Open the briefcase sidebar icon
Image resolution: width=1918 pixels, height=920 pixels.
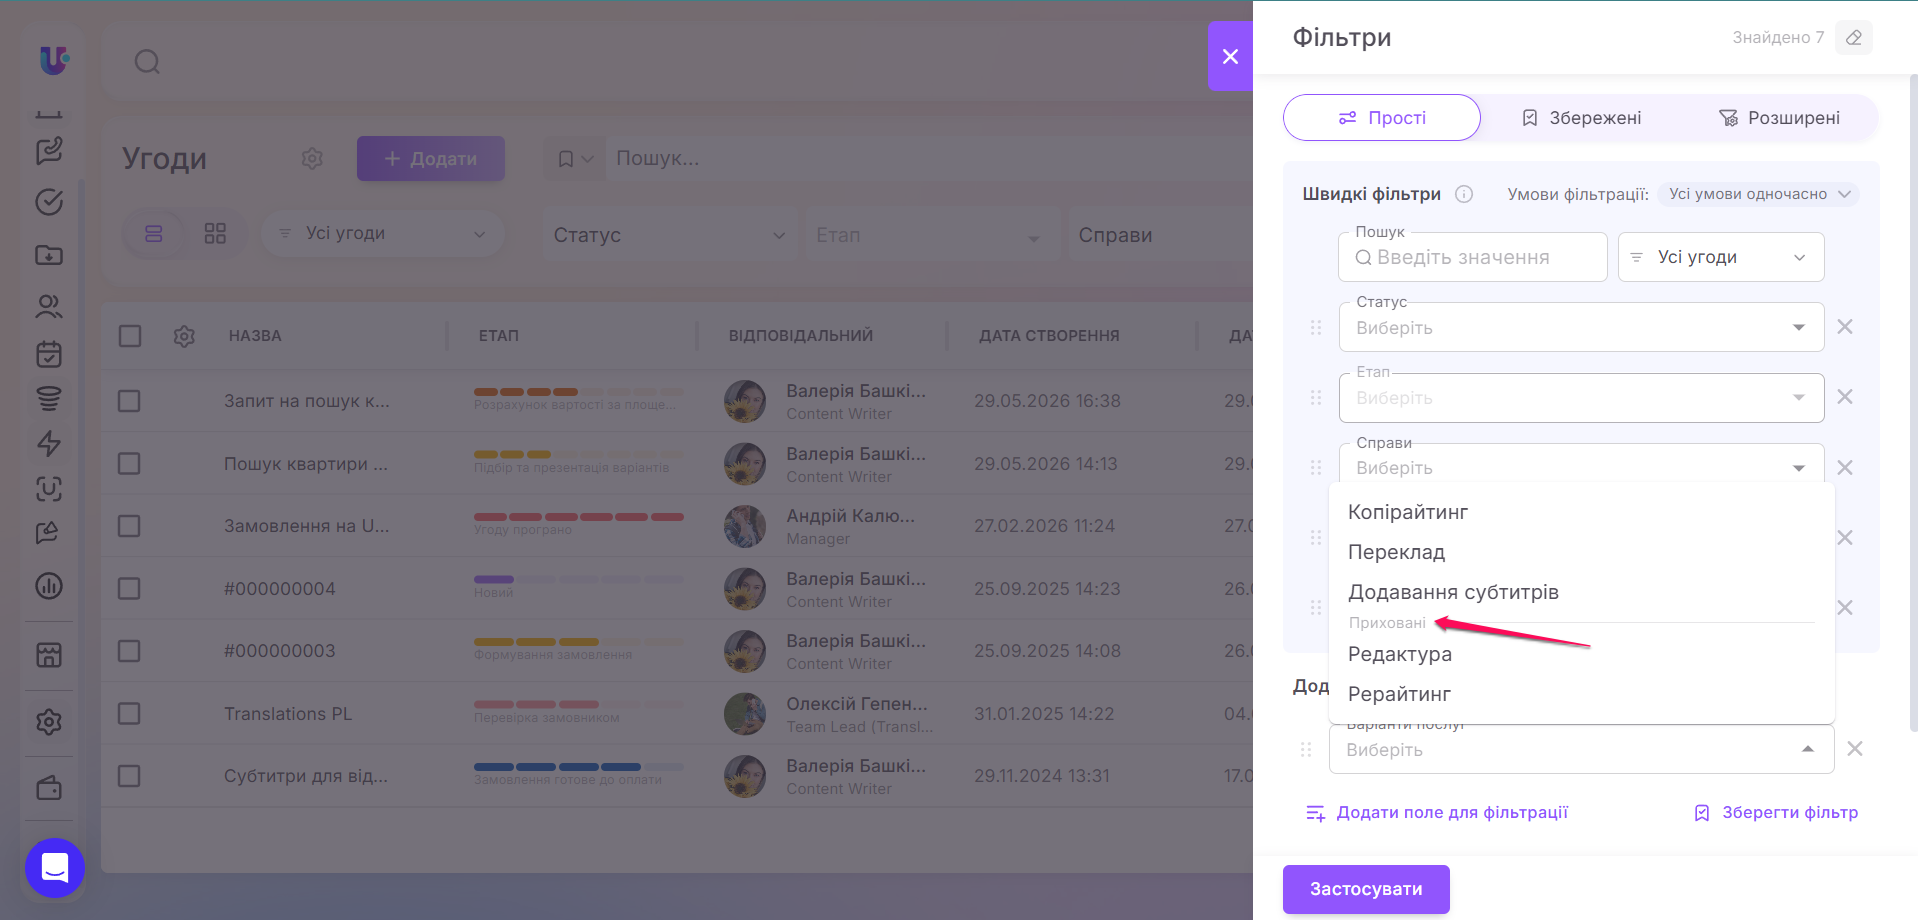49,788
